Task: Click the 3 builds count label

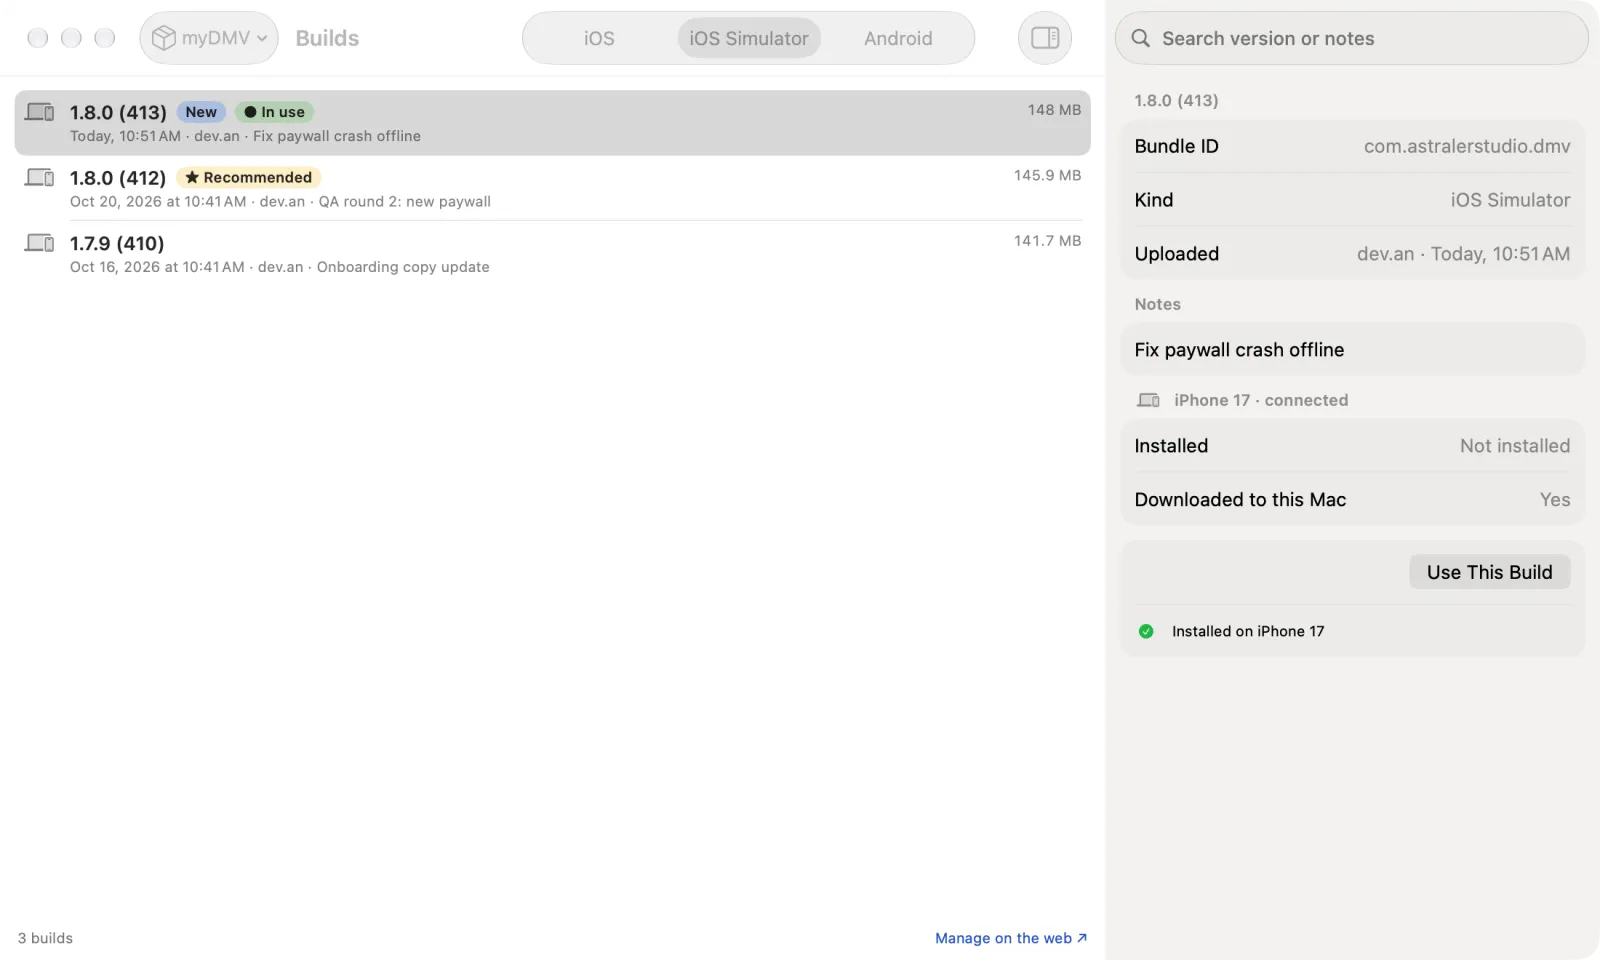Action: click(x=45, y=938)
